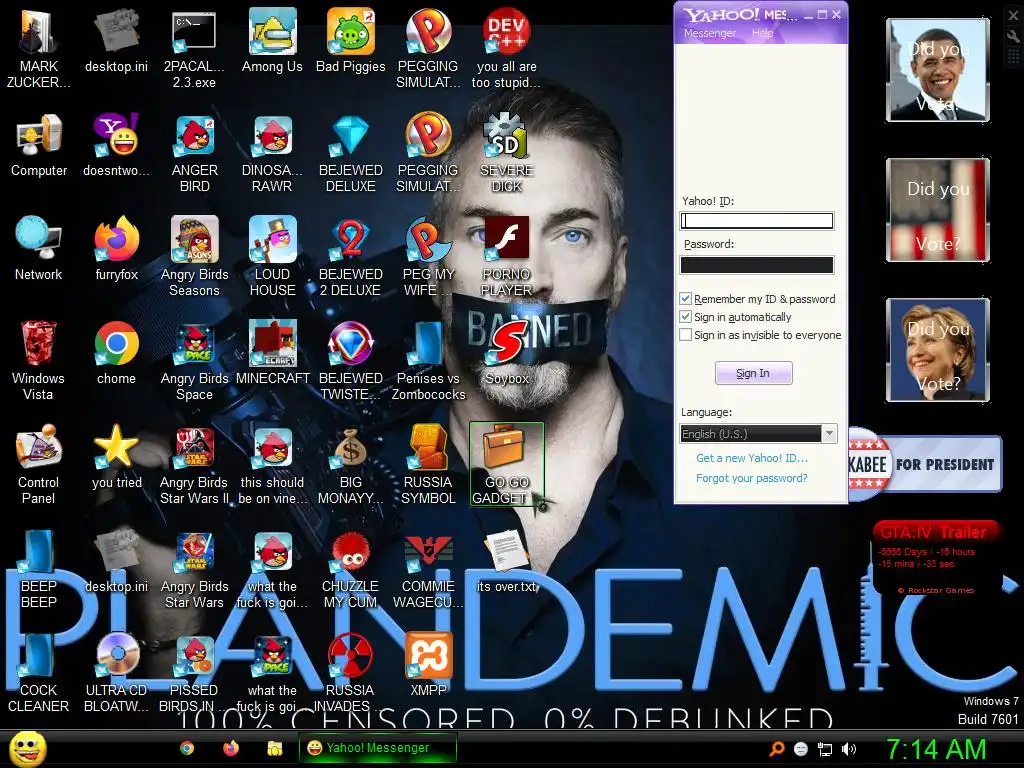Click the magnifier search tray icon
The image size is (1024, 768).
click(x=776, y=749)
